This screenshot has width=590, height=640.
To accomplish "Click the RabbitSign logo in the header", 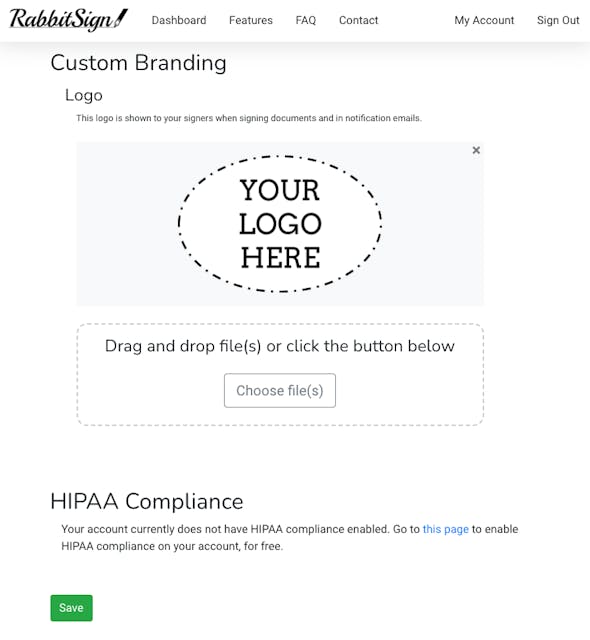I will [x=68, y=20].
